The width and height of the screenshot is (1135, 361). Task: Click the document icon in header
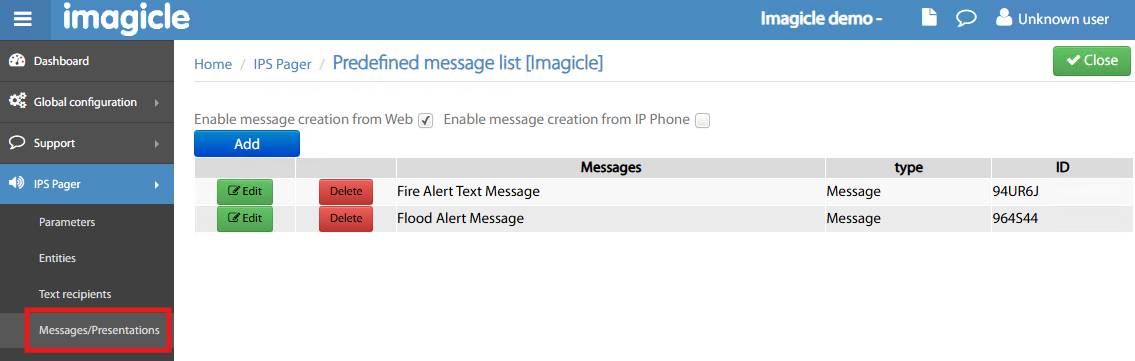[929, 18]
